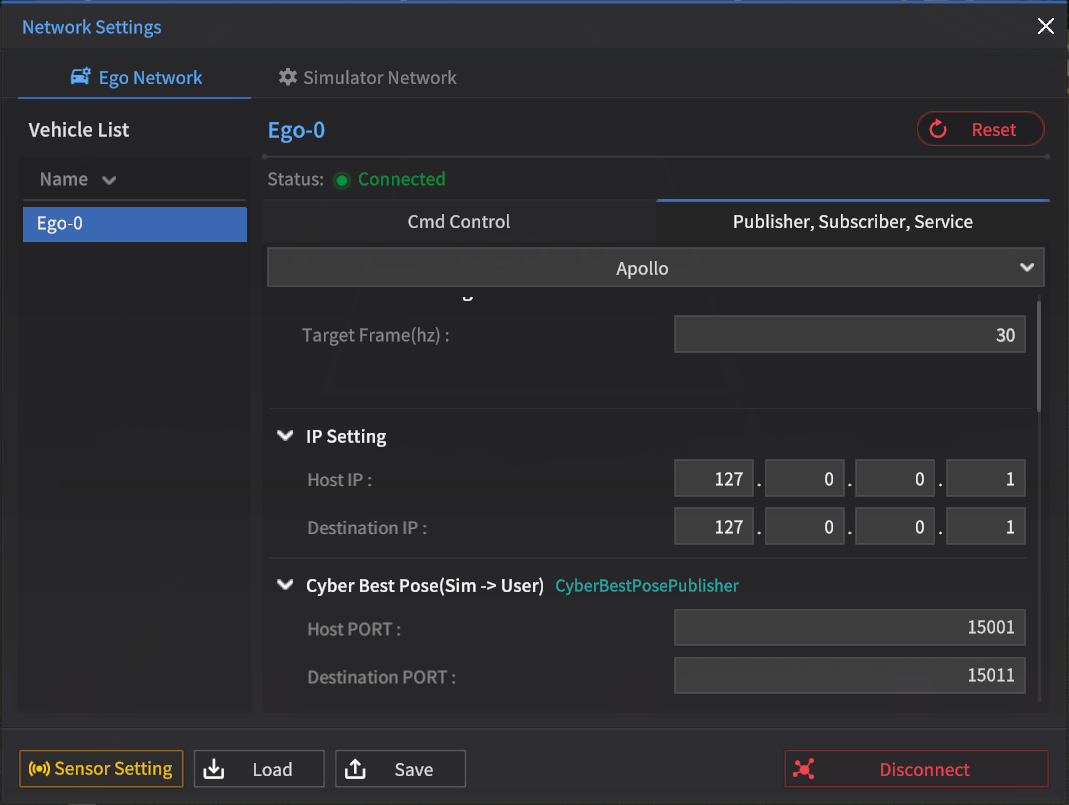The image size is (1069, 805).
Task: Click the Disconnect network node icon
Action: click(x=805, y=769)
